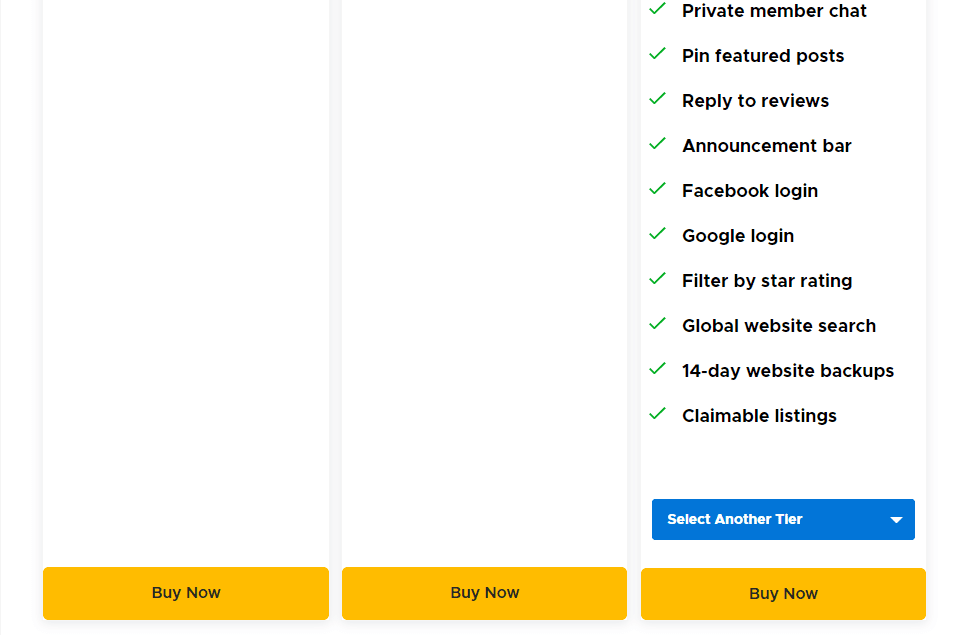Click the check icon beside Announcement bar
Screen dimensions: 971x635
[657, 144]
